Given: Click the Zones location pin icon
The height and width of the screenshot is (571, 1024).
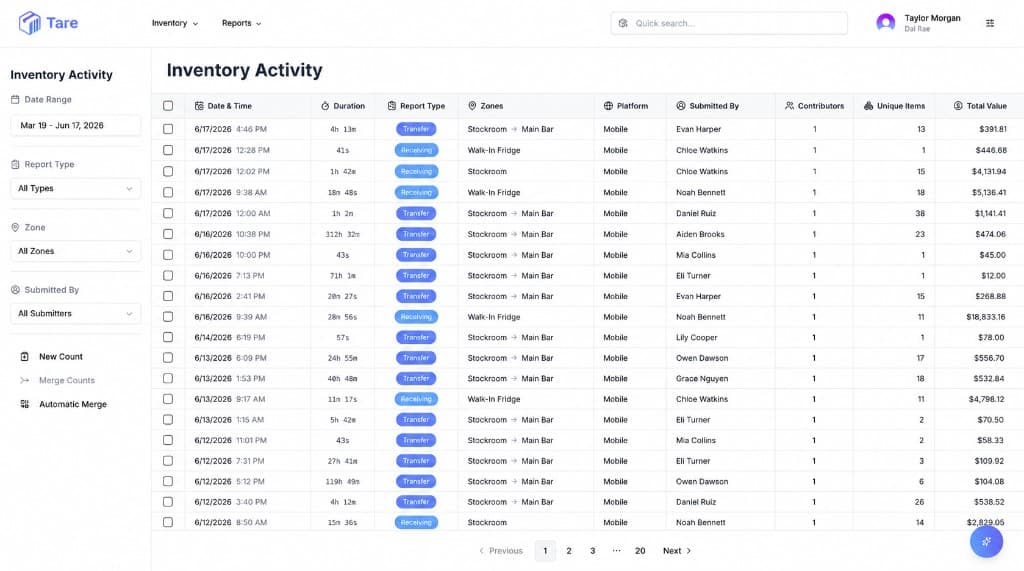Looking at the screenshot, I should (x=472, y=106).
